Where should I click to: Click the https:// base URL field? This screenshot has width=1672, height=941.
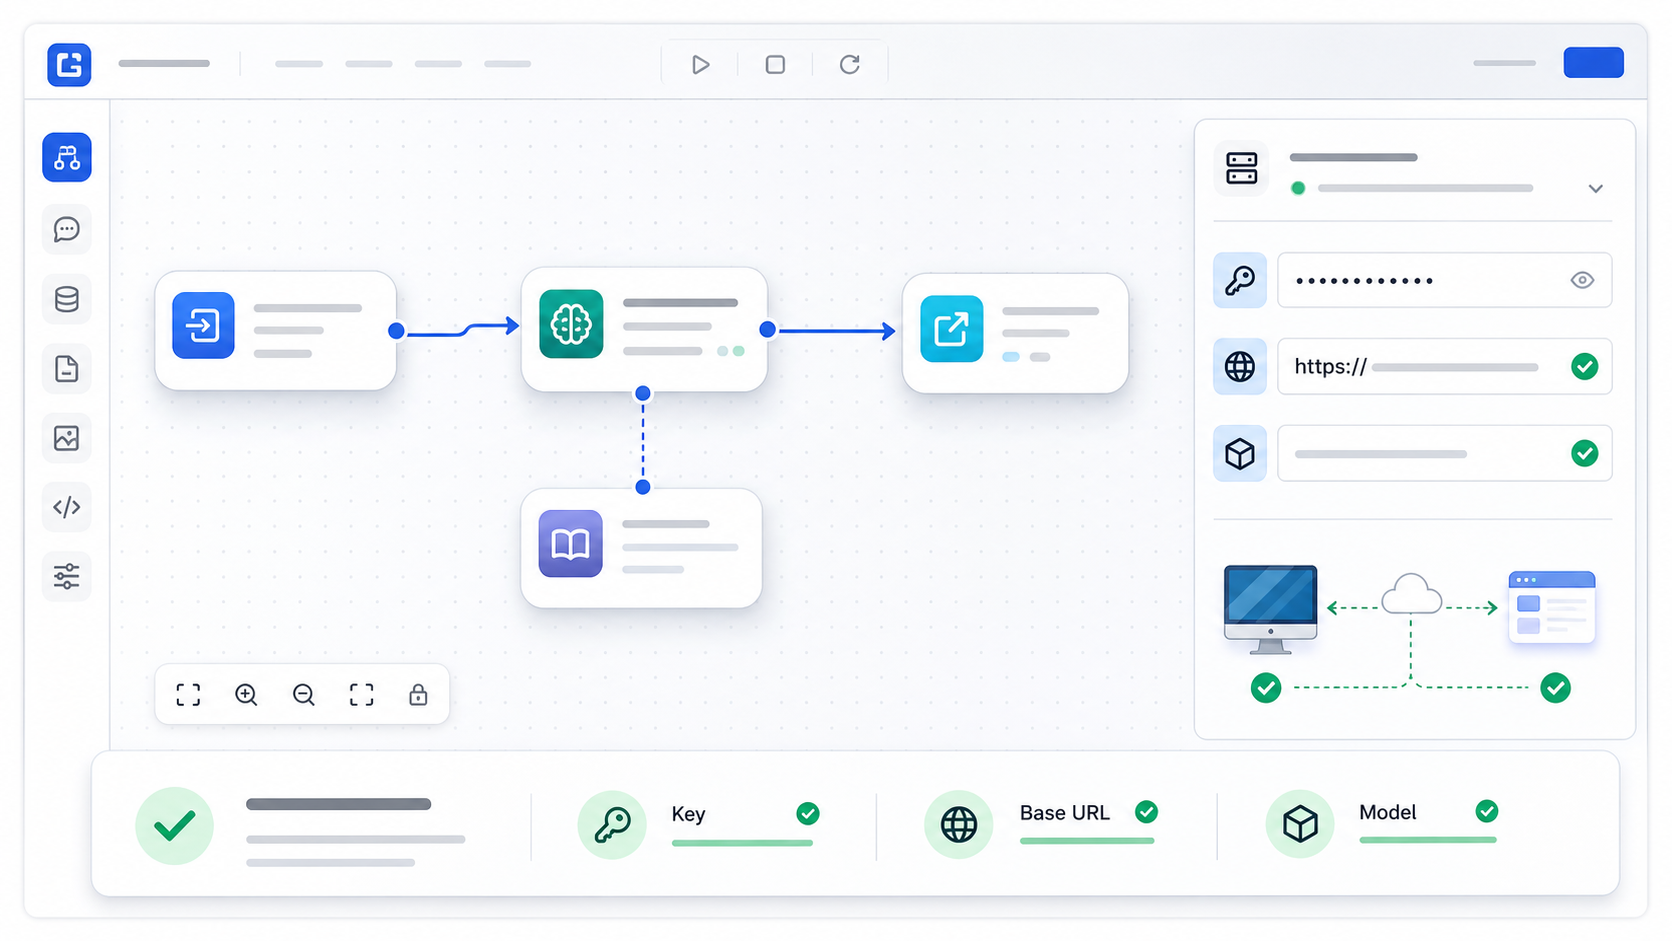coord(1444,367)
